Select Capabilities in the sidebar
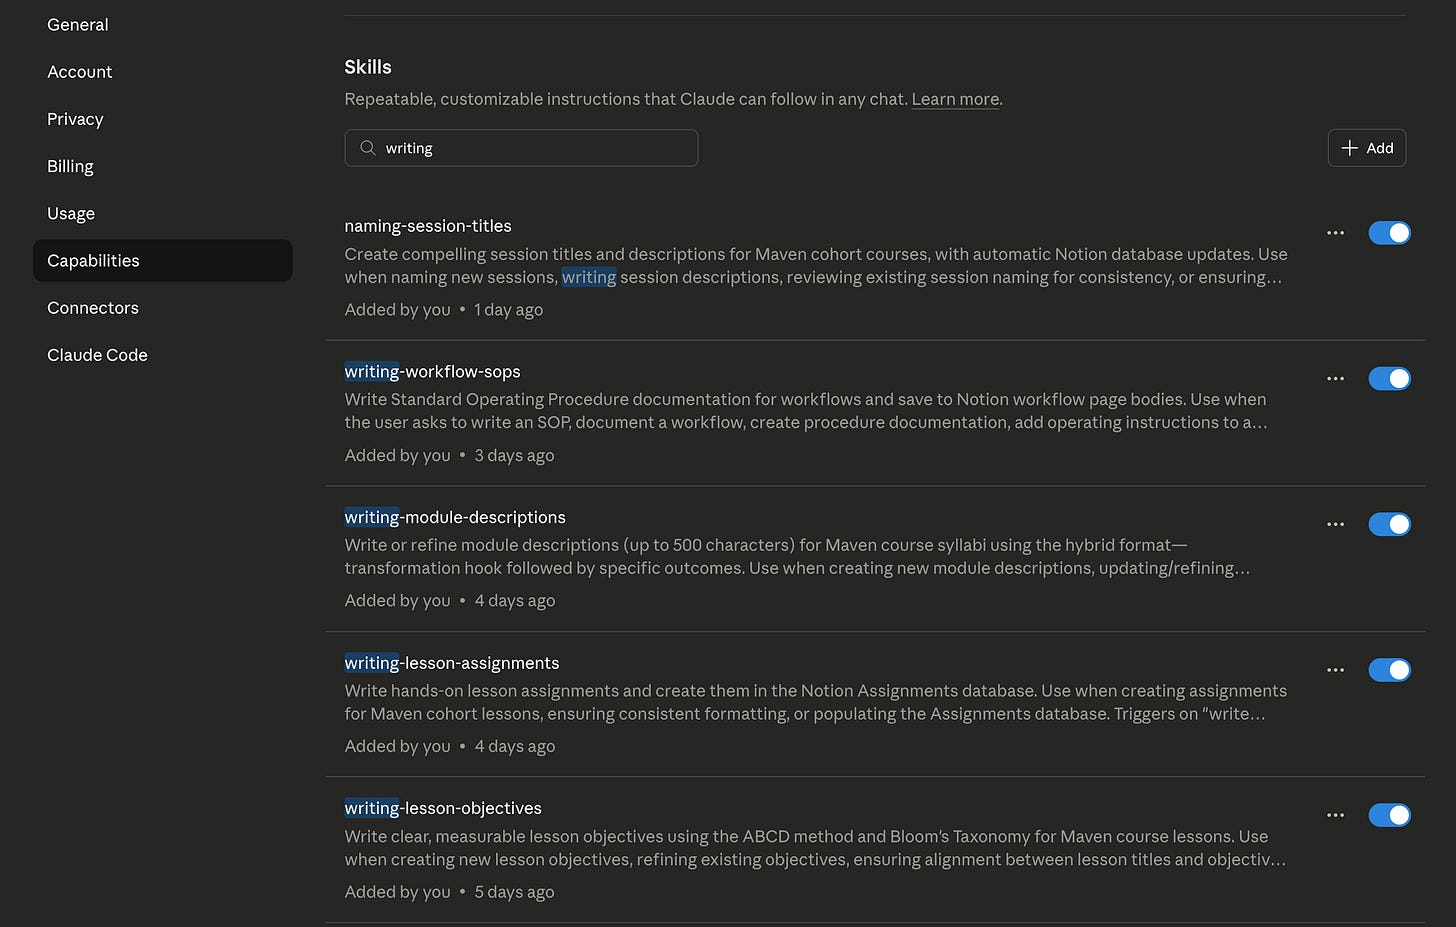1456x927 pixels. [x=163, y=260]
